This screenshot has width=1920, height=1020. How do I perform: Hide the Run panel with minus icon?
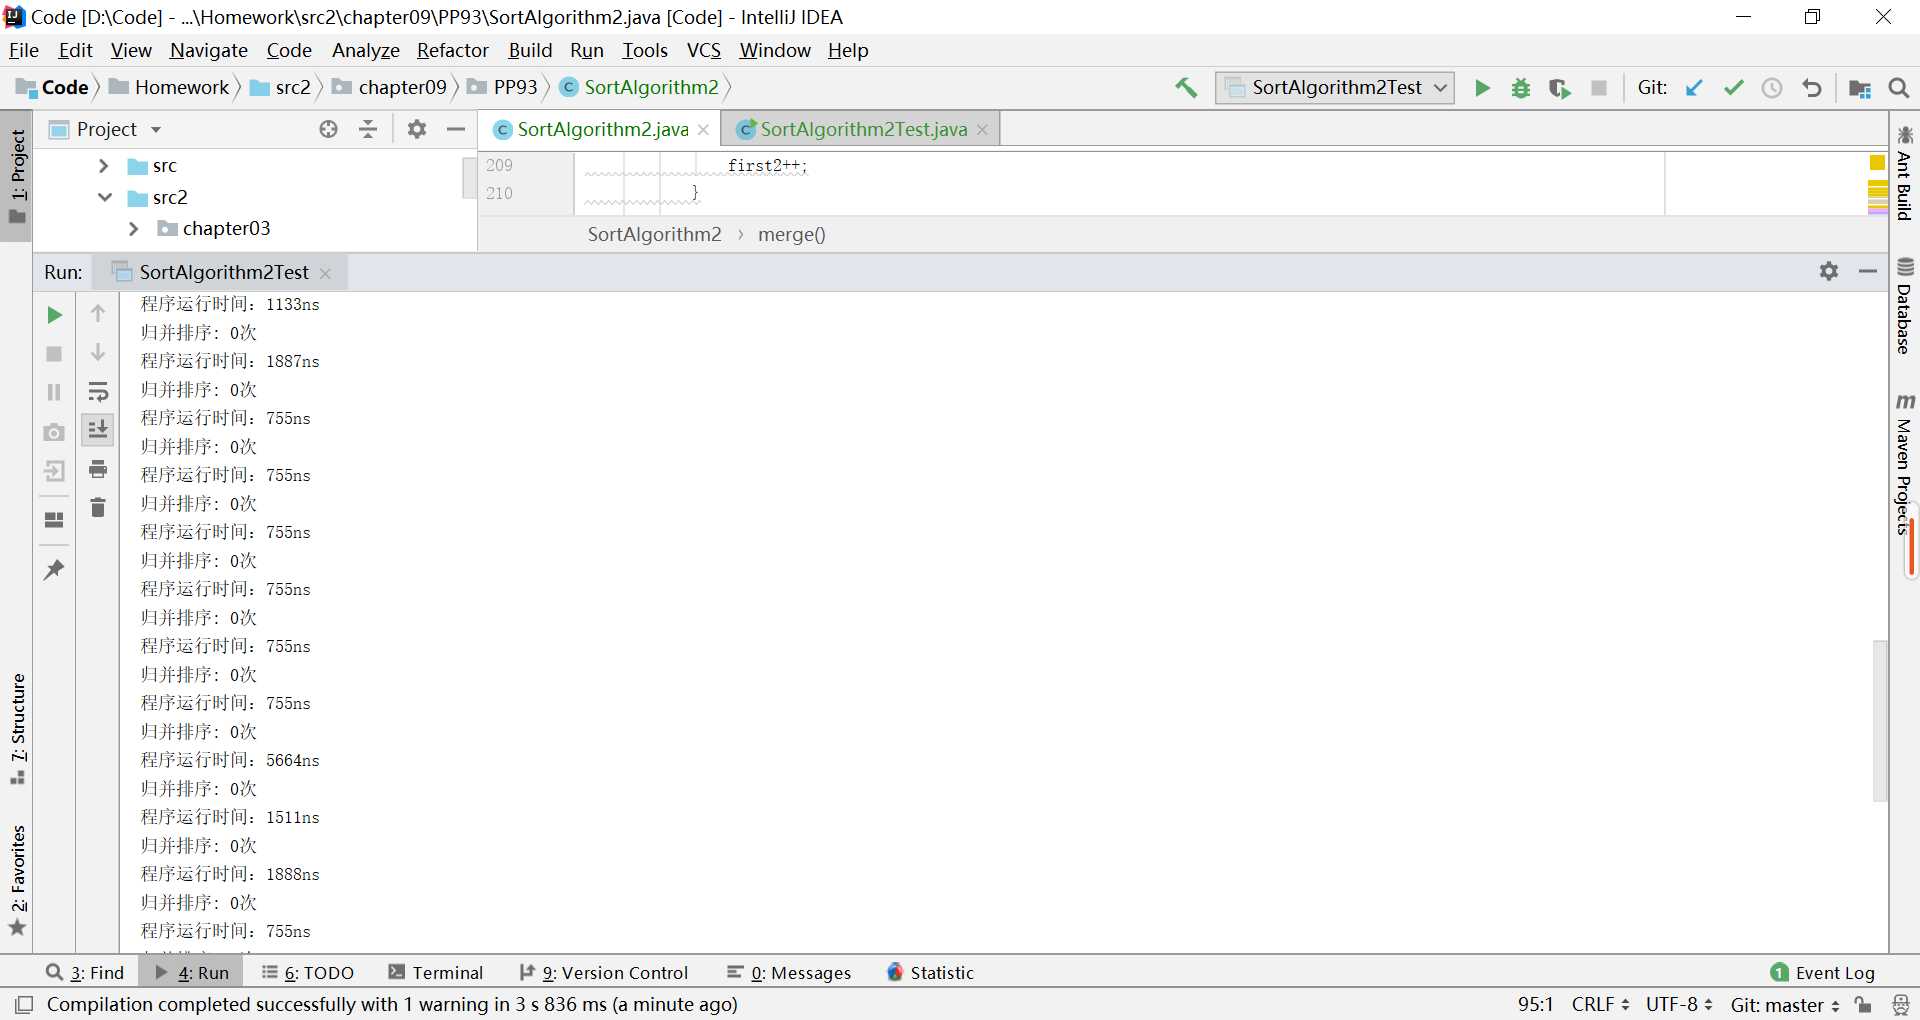(1868, 271)
